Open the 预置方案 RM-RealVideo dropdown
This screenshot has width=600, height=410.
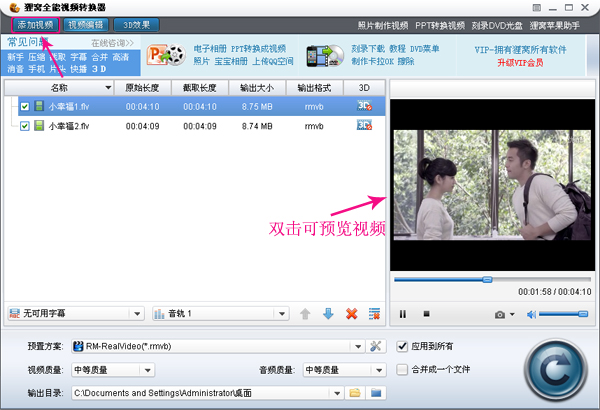tap(218, 346)
